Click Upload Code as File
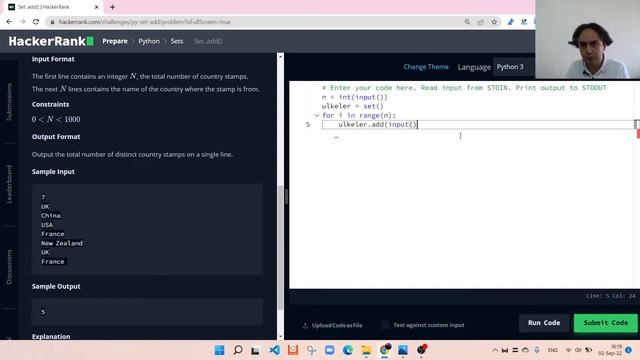The width and height of the screenshot is (640, 360). tap(332, 325)
